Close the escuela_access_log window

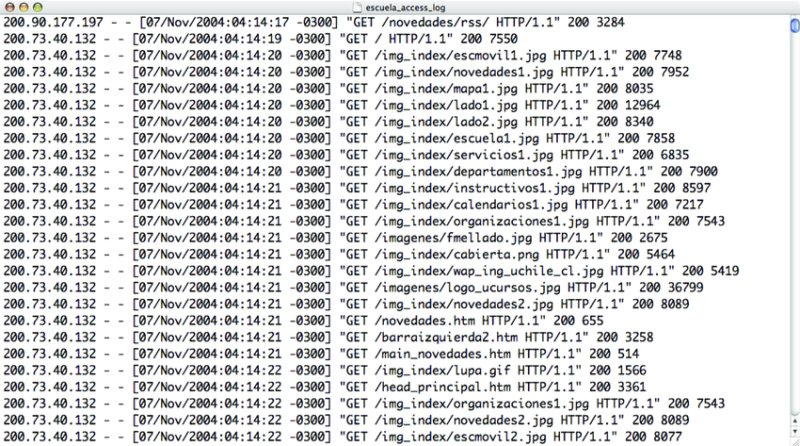click(x=9, y=7)
